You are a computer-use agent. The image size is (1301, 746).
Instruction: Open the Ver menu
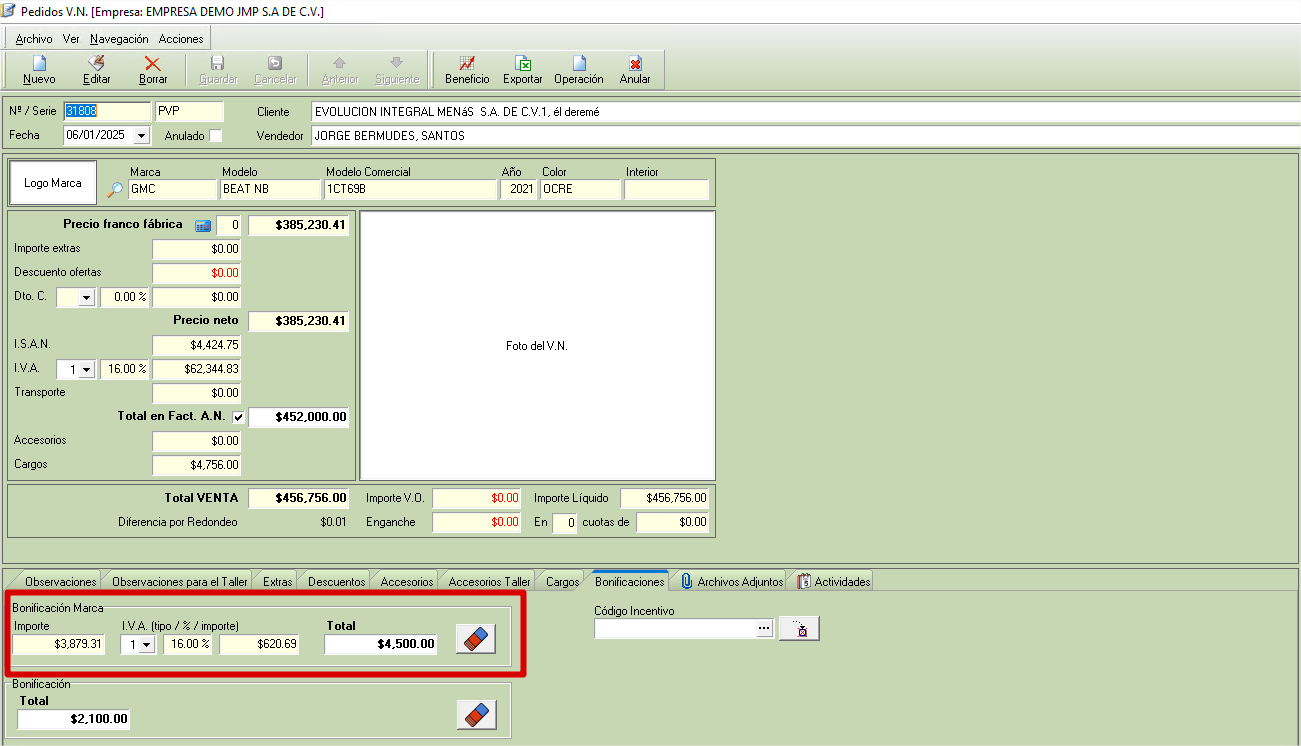71,39
